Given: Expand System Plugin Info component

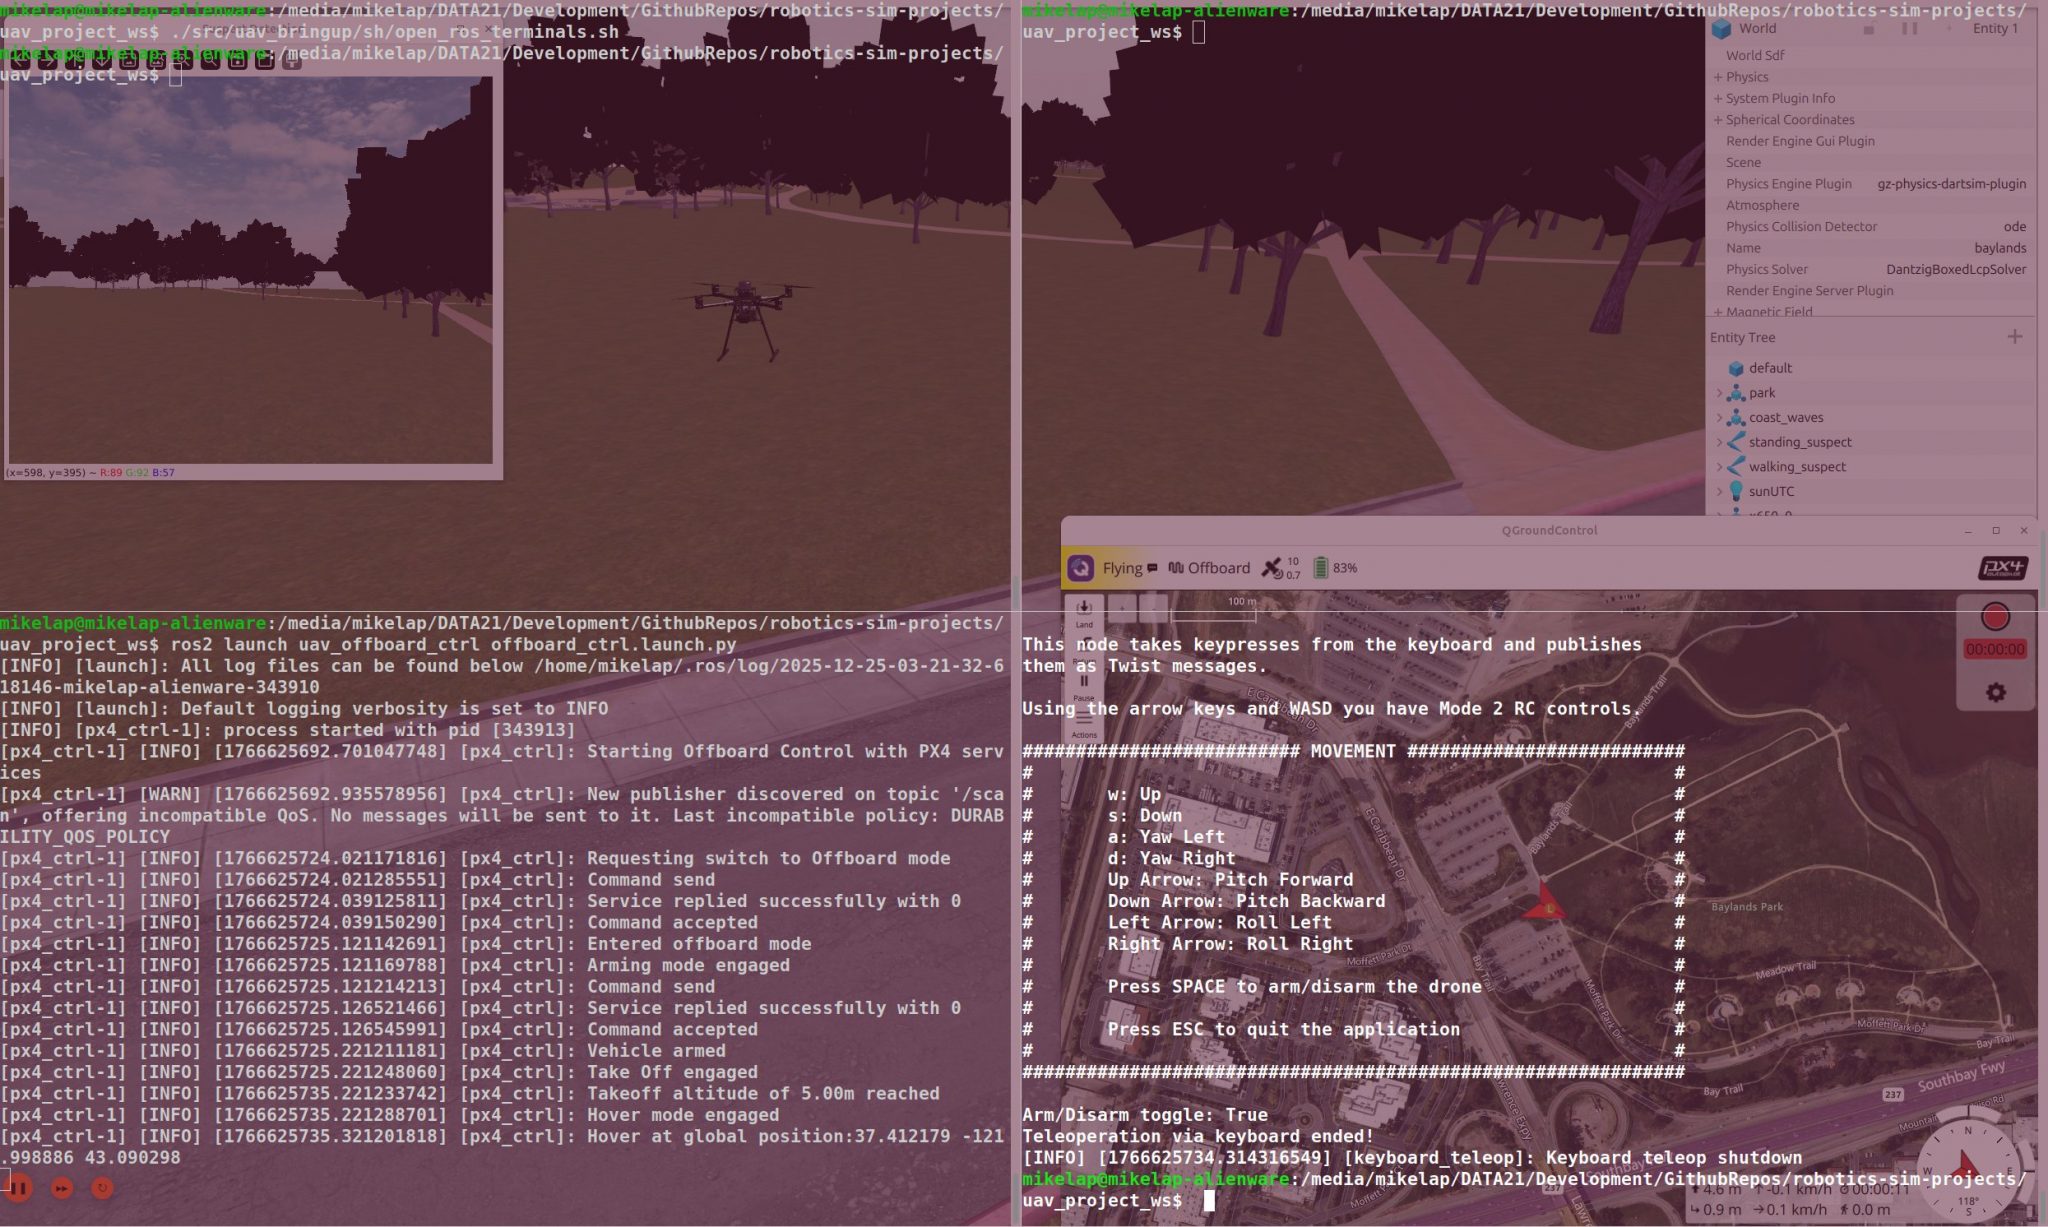Looking at the screenshot, I should coord(1718,98).
